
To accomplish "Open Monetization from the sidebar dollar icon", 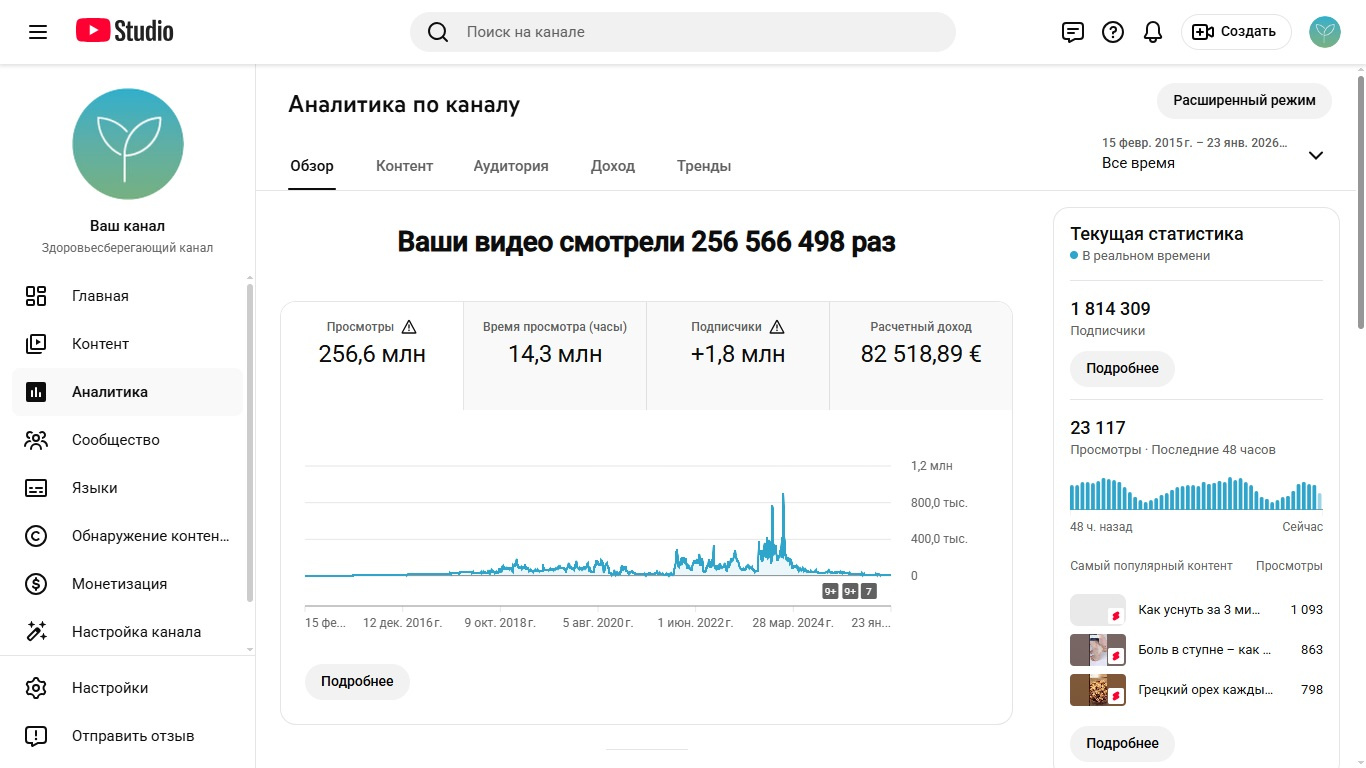I will (x=36, y=584).
